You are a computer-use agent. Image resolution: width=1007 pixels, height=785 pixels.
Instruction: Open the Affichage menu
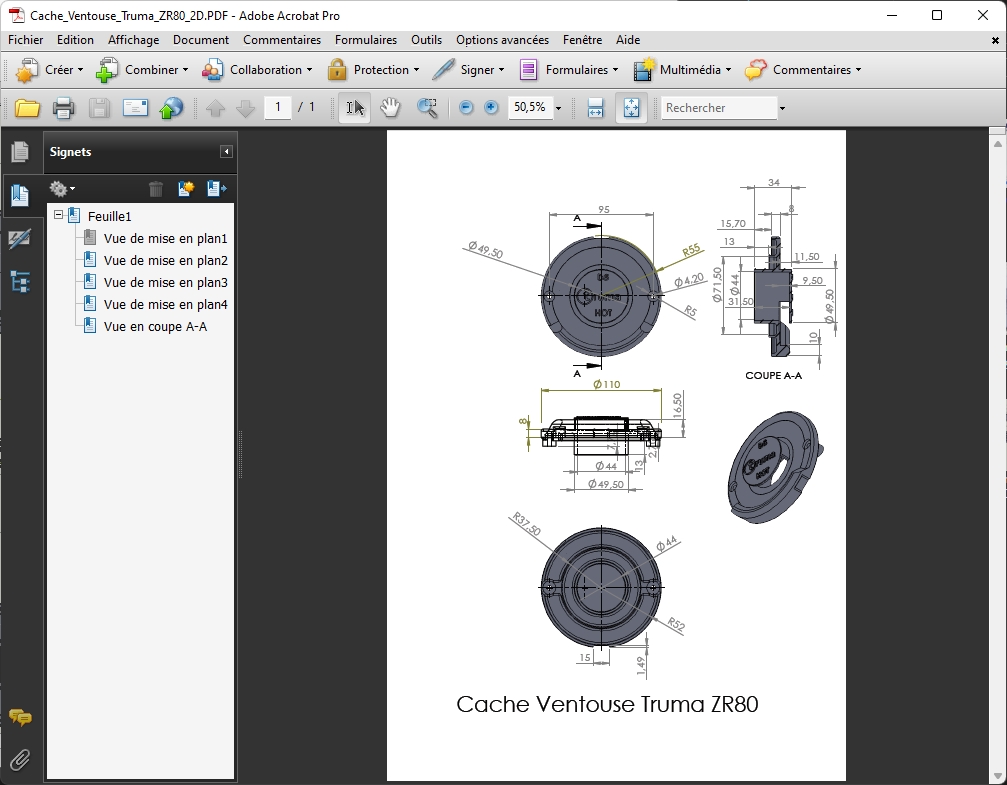[133, 40]
